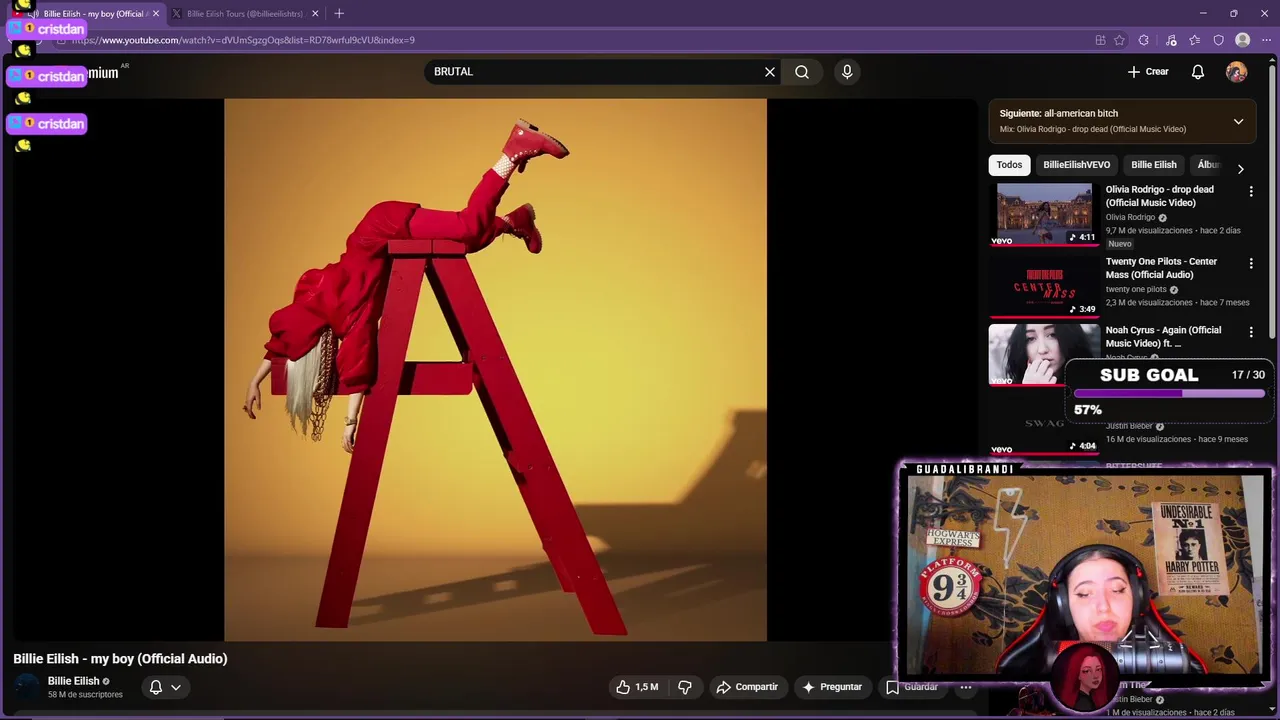Open the Preguntar AI assistant
Viewport: 1280px width, 720px height.
pyautogui.click(x=832, y=687)
